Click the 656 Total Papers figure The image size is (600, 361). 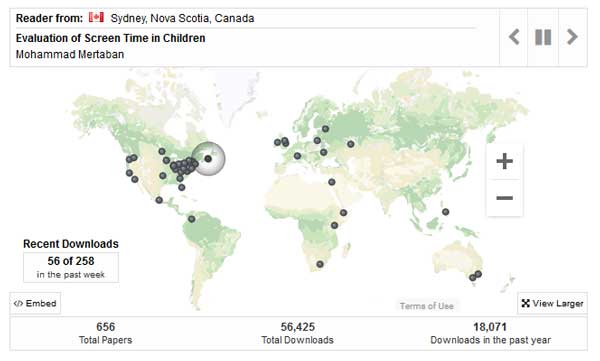[x=106, y=327]
